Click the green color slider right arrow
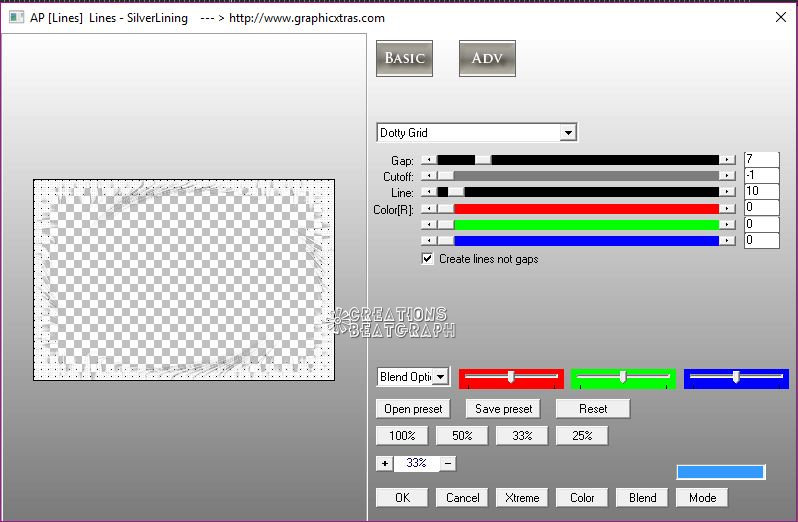798x522 pixels. 728,224
